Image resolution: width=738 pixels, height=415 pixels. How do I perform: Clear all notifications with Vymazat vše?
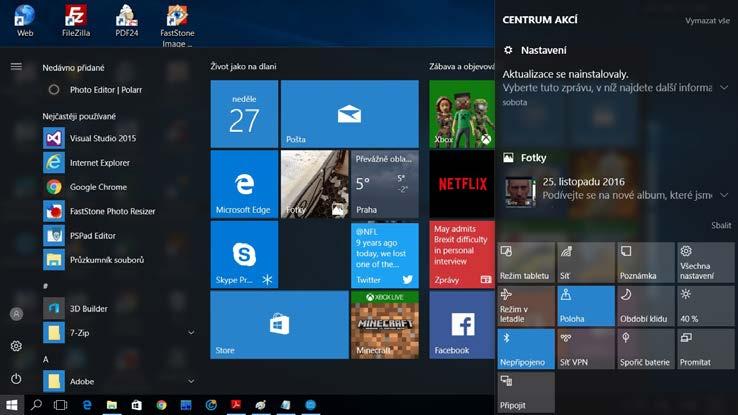coord(707,21)
